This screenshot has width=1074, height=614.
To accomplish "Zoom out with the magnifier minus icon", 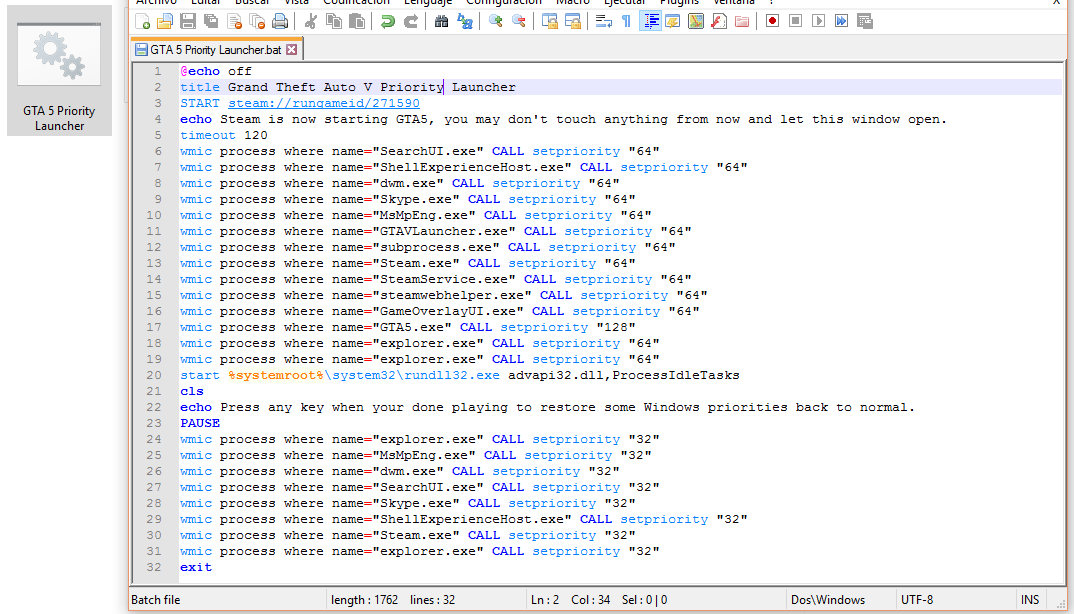I will tap(519, 21).
